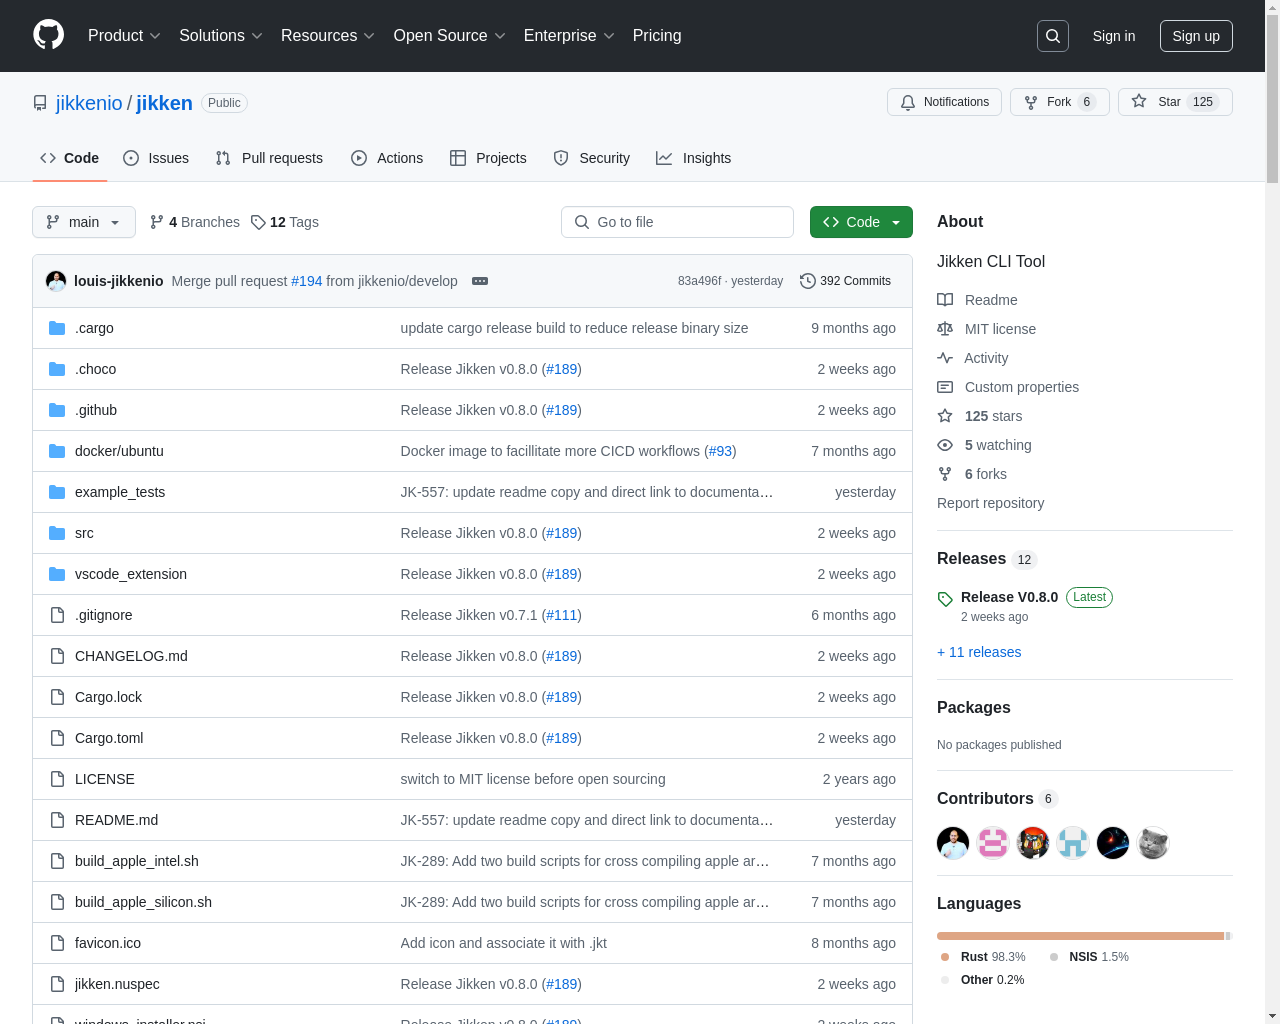Click the Report repository link
Image resolution: width=1280 pixels, height=1024 pixels.
coord(990,503)
